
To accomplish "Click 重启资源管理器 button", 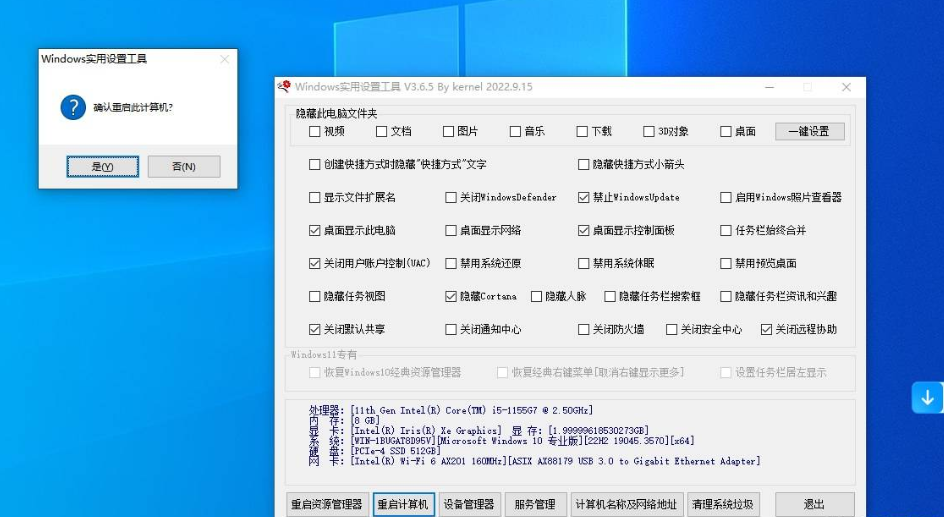I will pos(327,504).
